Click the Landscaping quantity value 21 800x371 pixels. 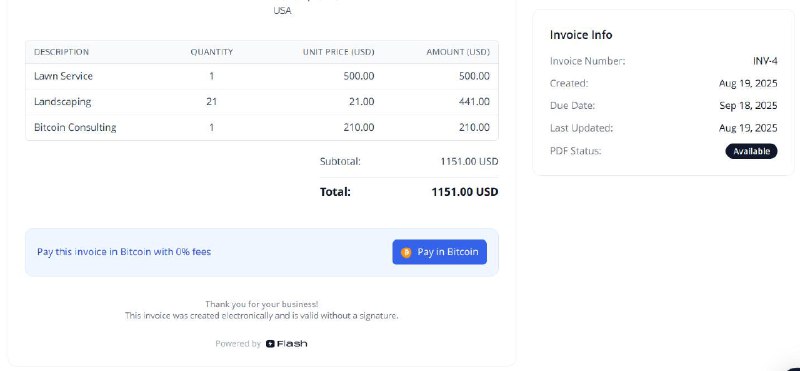tap(212, 102)
